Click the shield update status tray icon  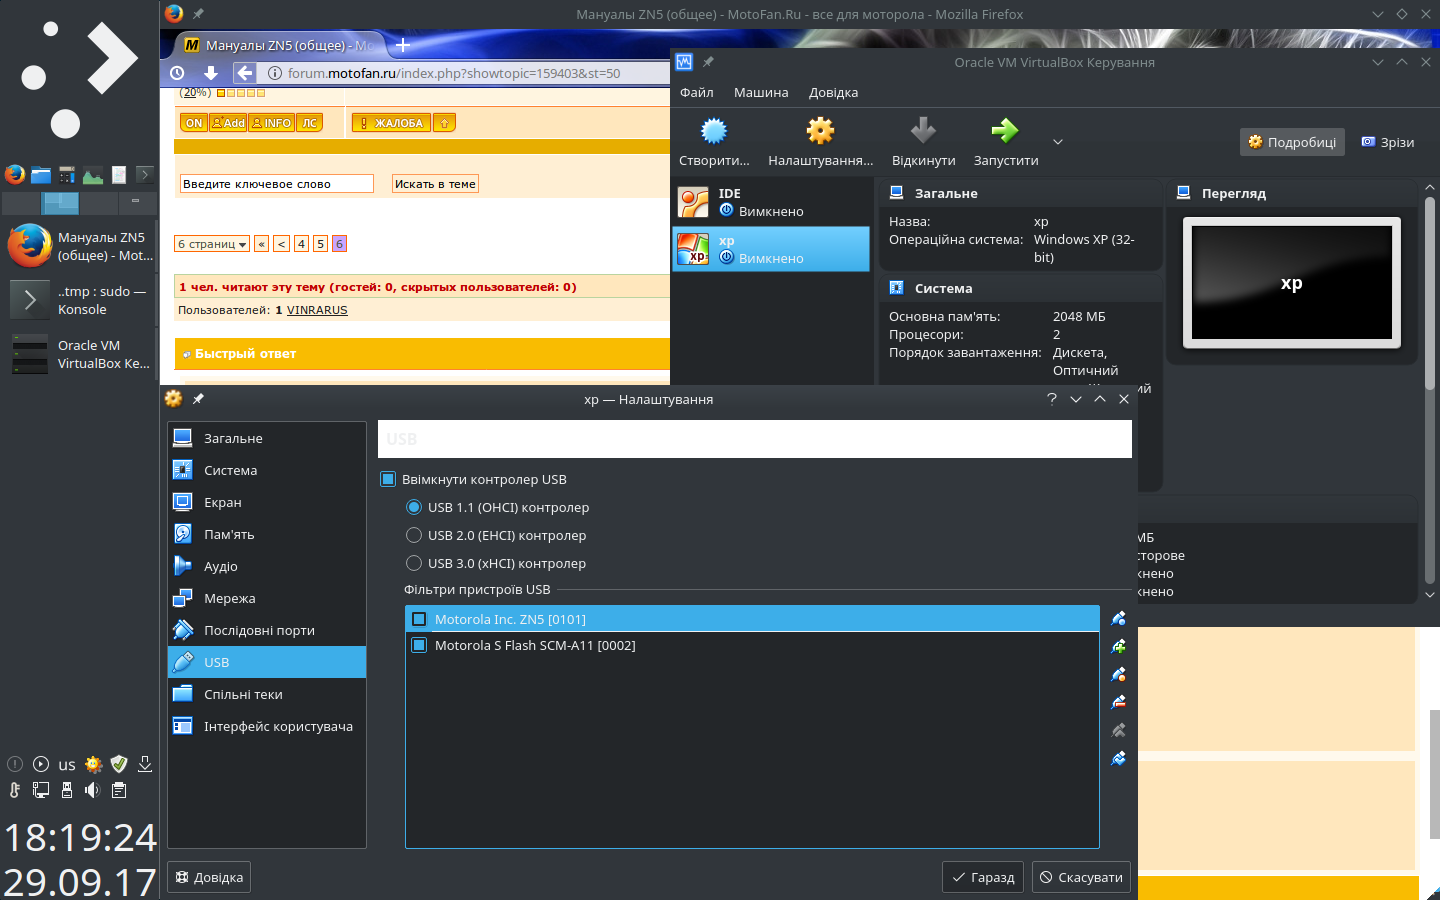tap(119, 764)
